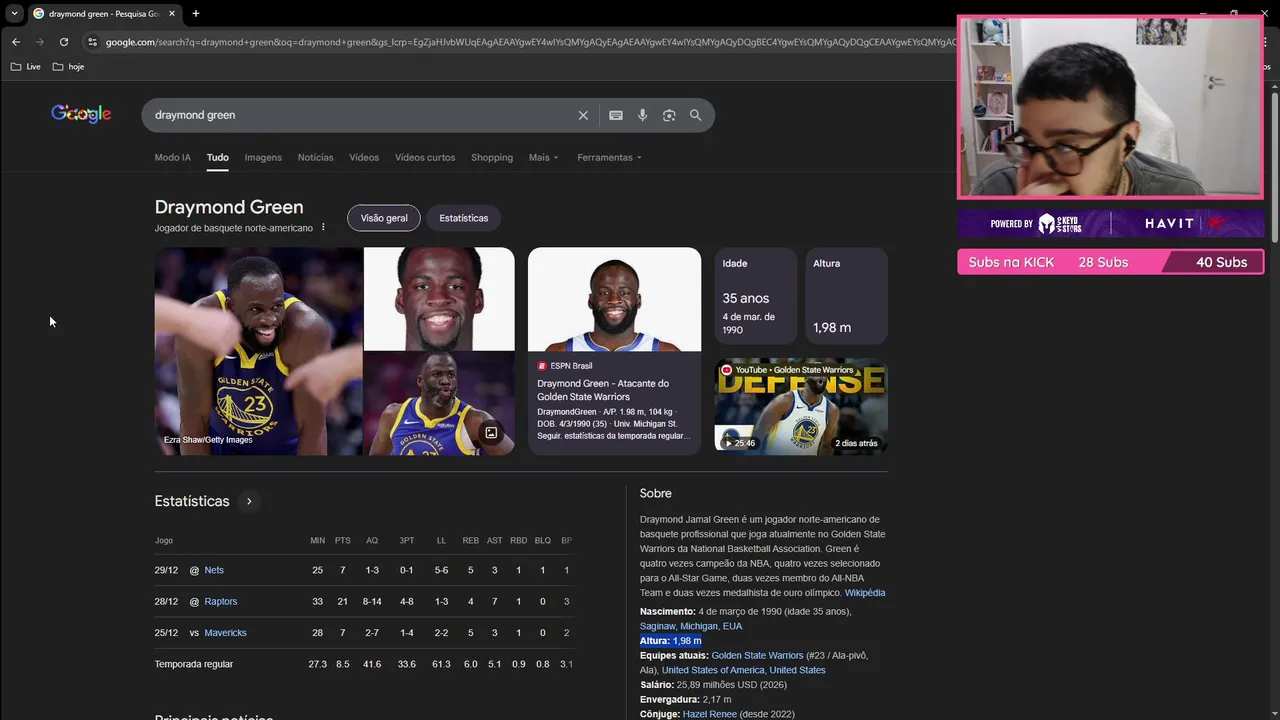Viewport: 1280px width, 720px height.
Task: Click the browser back arrow
Action: point(16,42)
